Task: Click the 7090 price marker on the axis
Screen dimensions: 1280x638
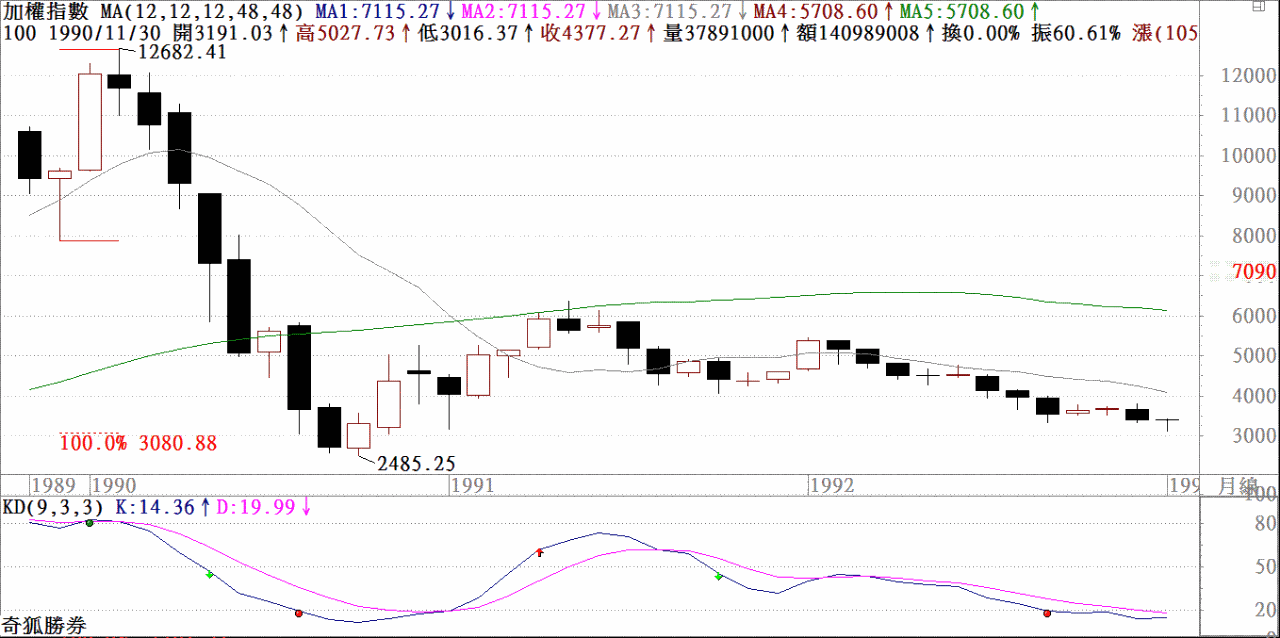Action: point(1254,273)
